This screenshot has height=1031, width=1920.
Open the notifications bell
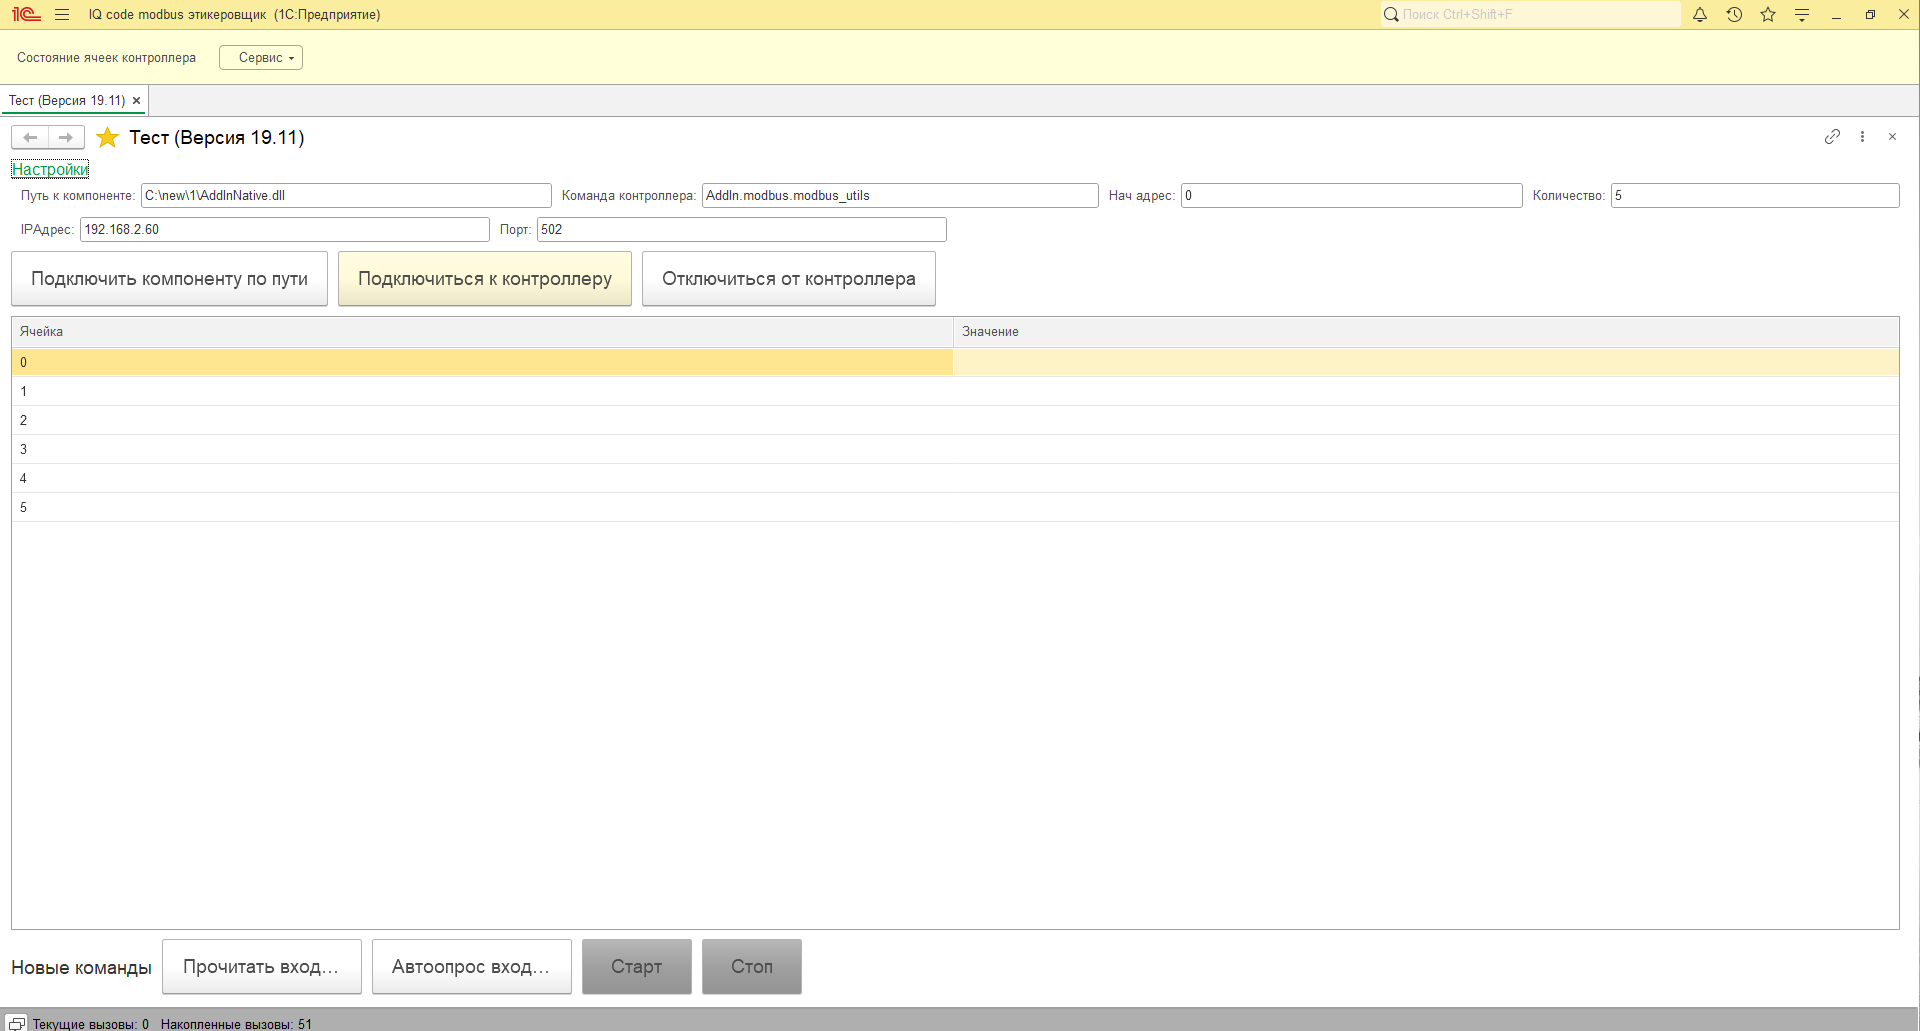tap(1699, 15)
